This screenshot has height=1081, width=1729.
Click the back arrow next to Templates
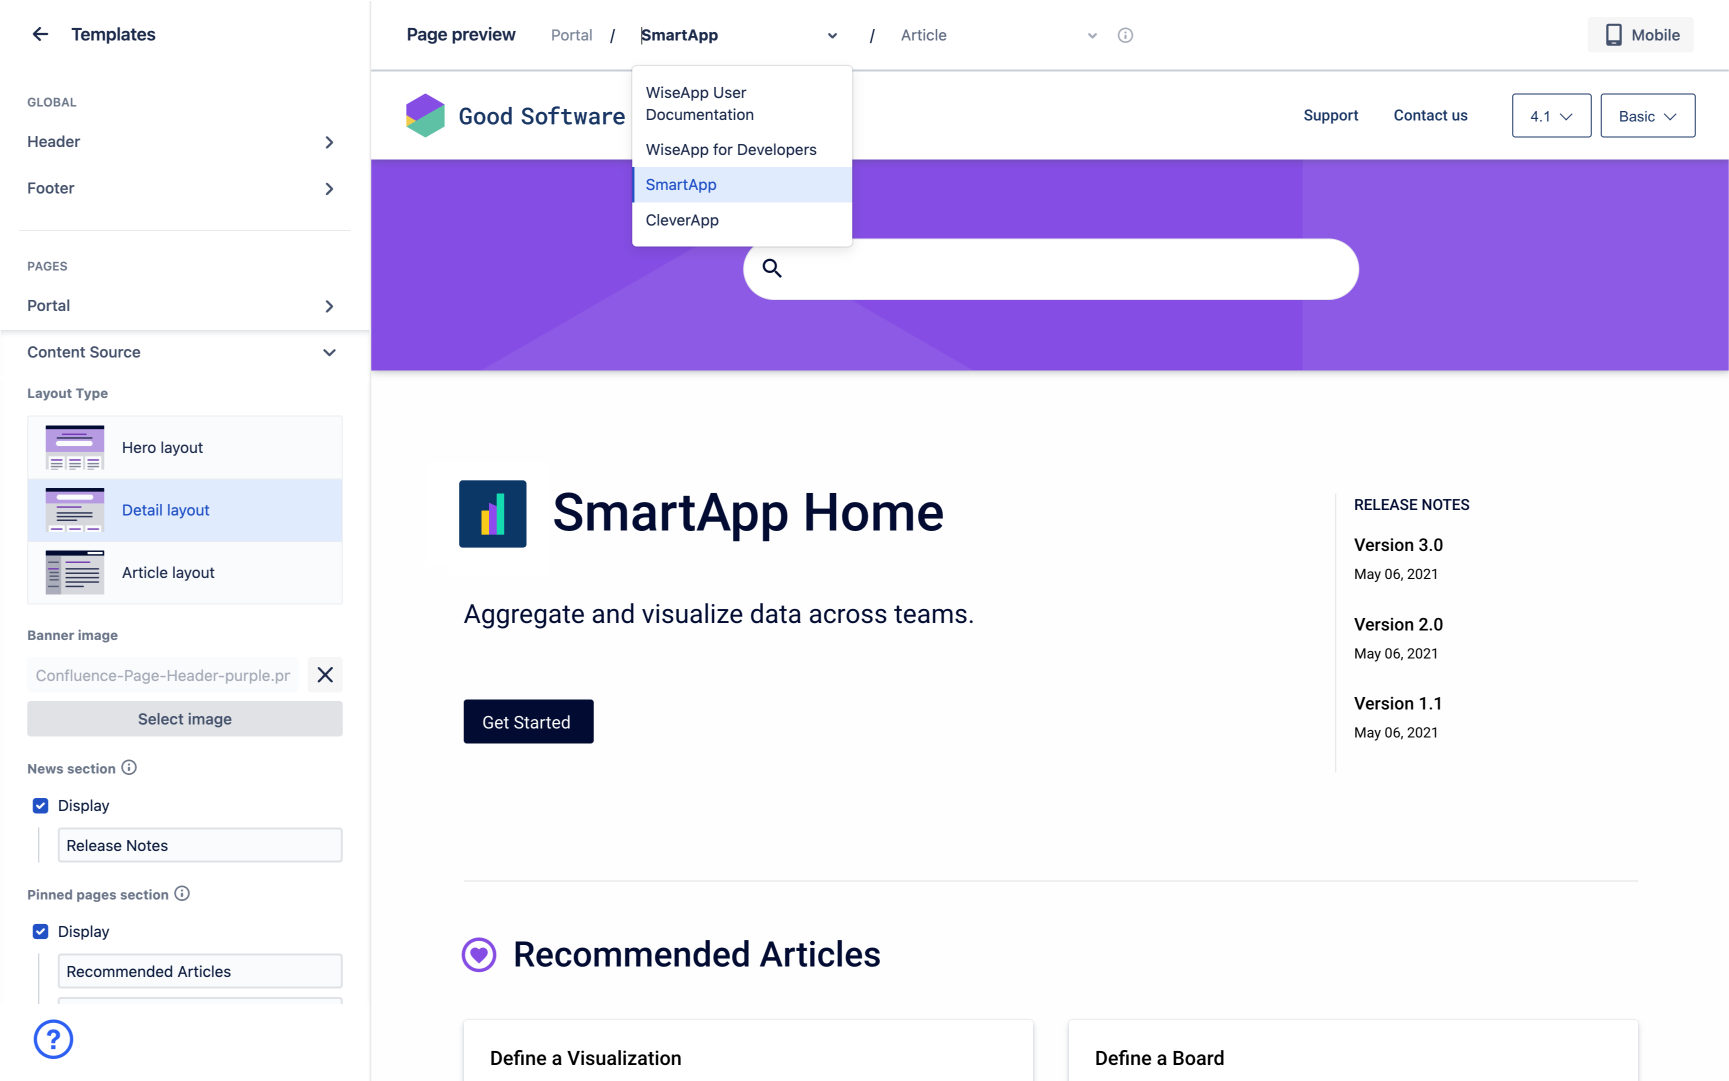(40, 34)
